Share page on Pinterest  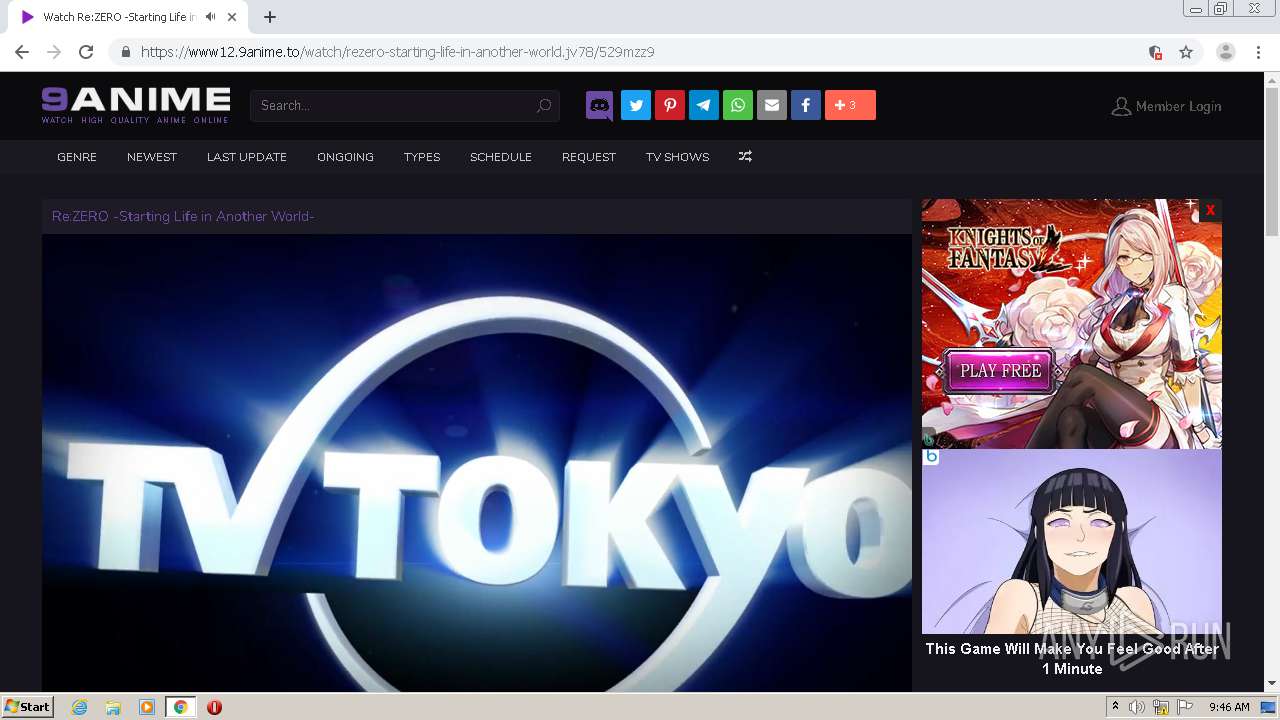pos(670,105)
